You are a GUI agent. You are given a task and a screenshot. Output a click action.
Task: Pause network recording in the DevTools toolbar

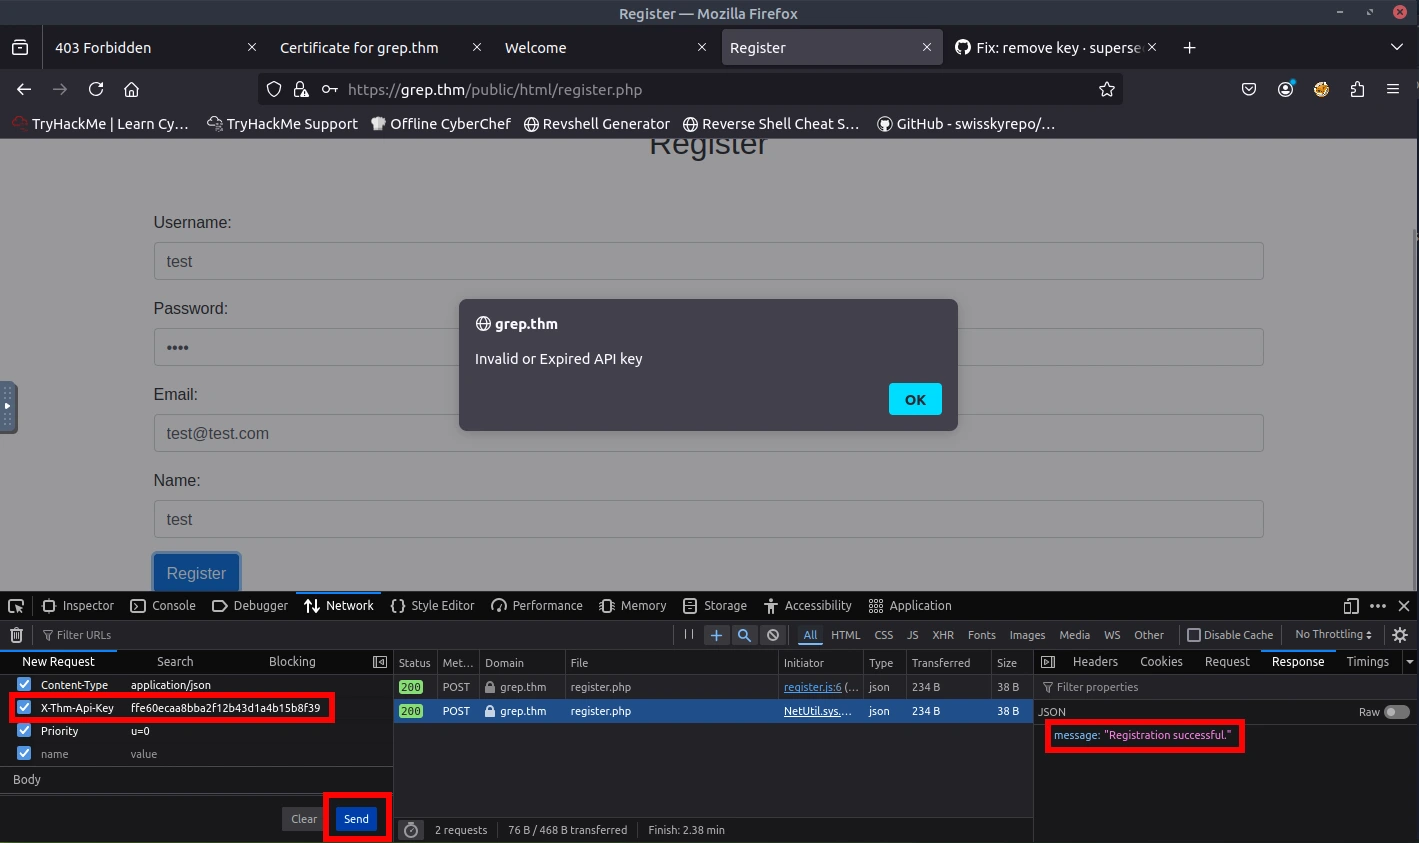tap(689, 634)
